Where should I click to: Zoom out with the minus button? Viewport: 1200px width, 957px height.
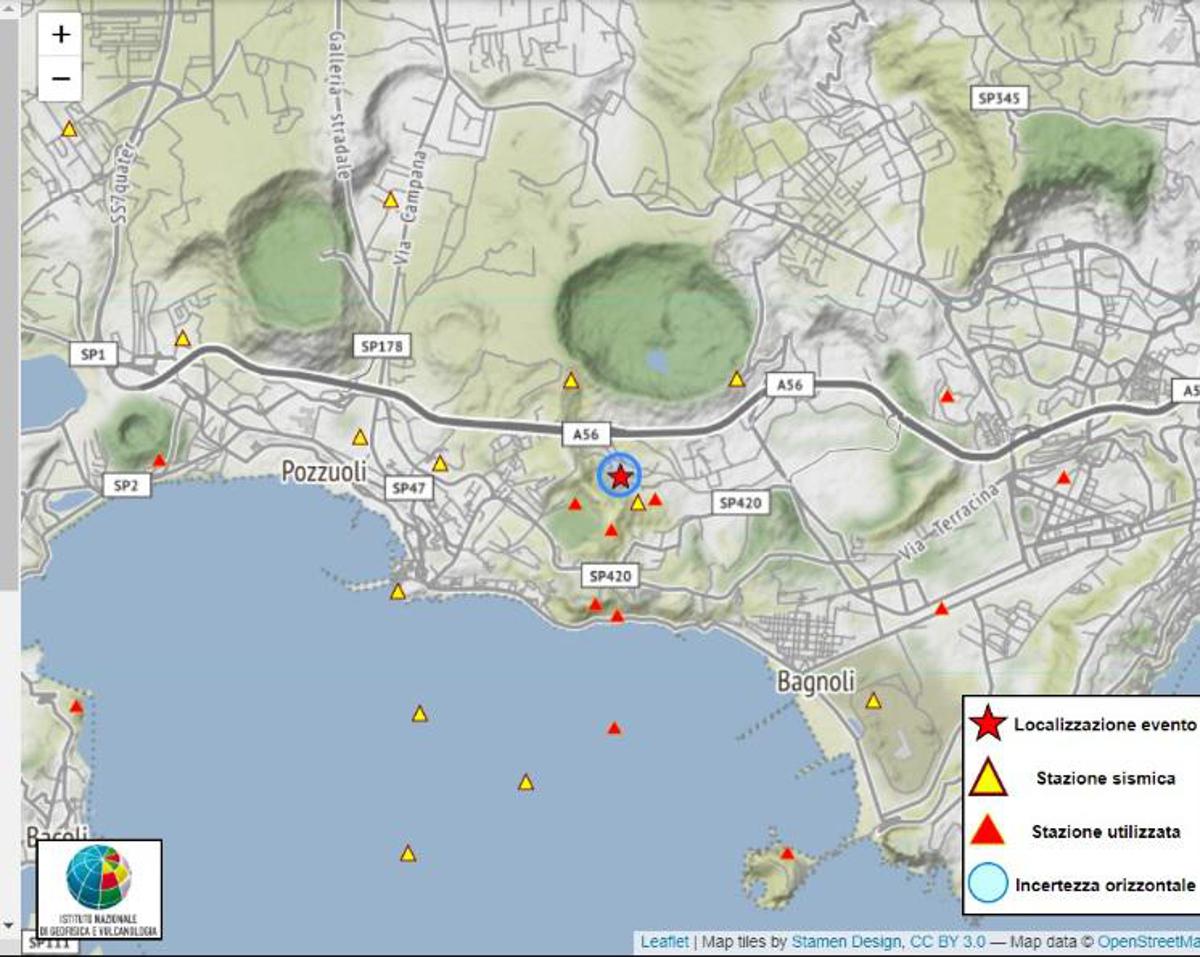(x=61, y=78)
